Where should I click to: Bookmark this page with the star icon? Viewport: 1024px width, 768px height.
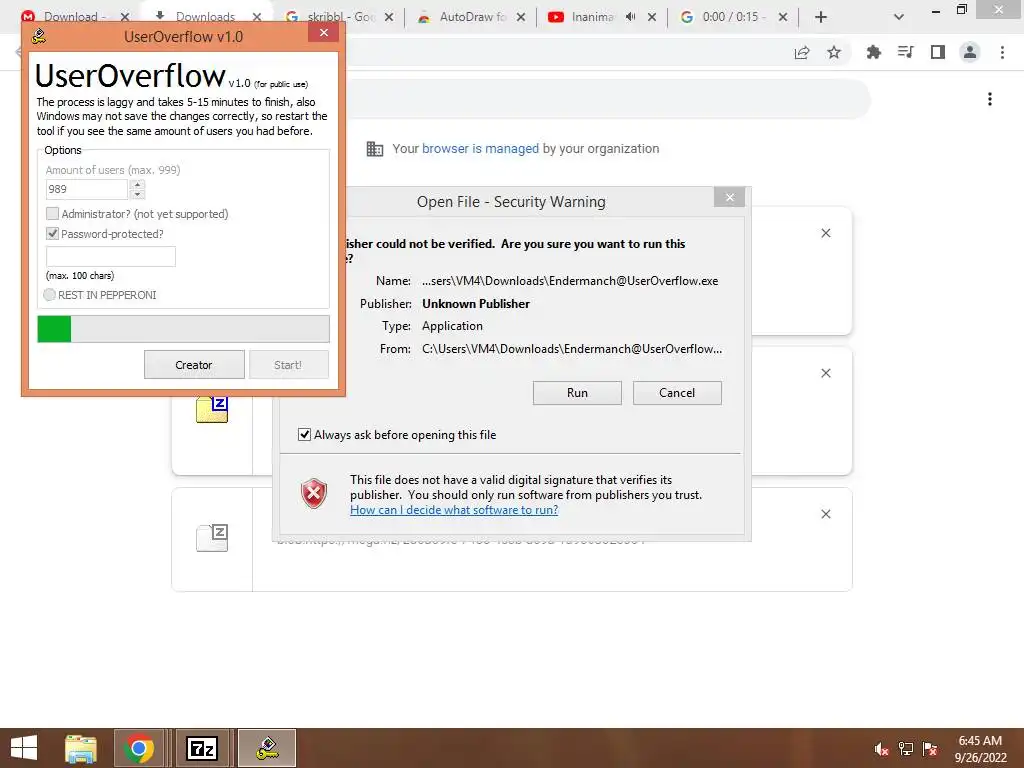[834, 52]
